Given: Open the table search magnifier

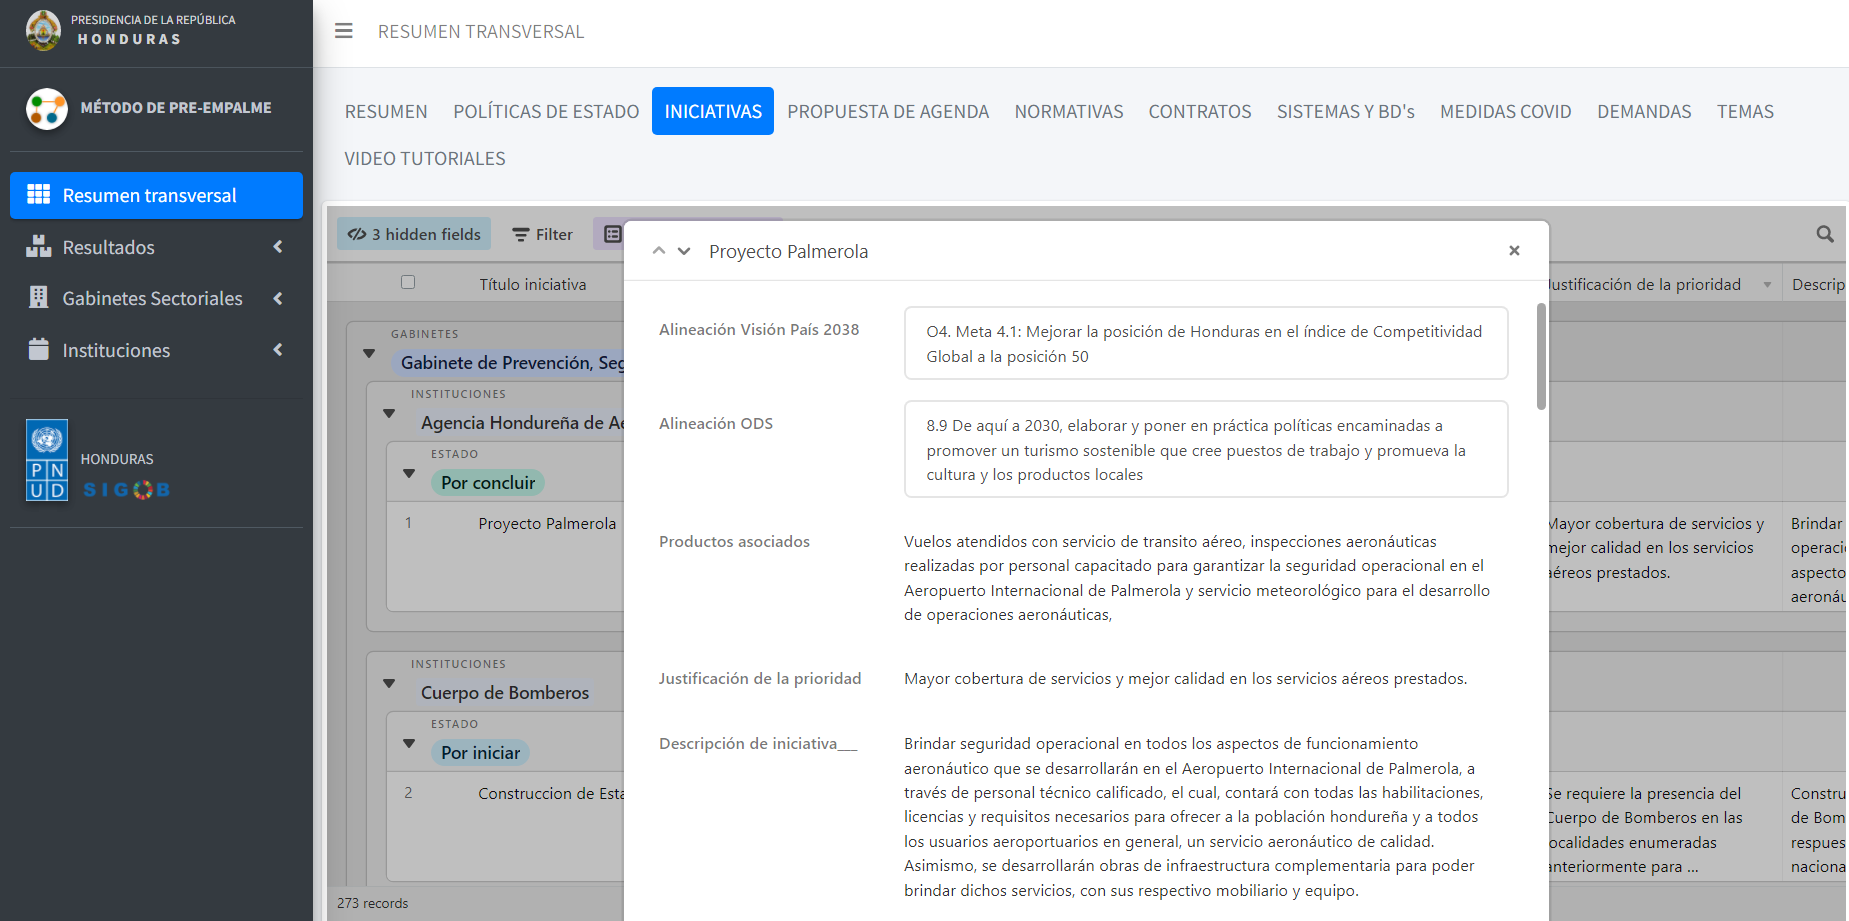Looking at the screenshot, I should tap(1824, 234).
